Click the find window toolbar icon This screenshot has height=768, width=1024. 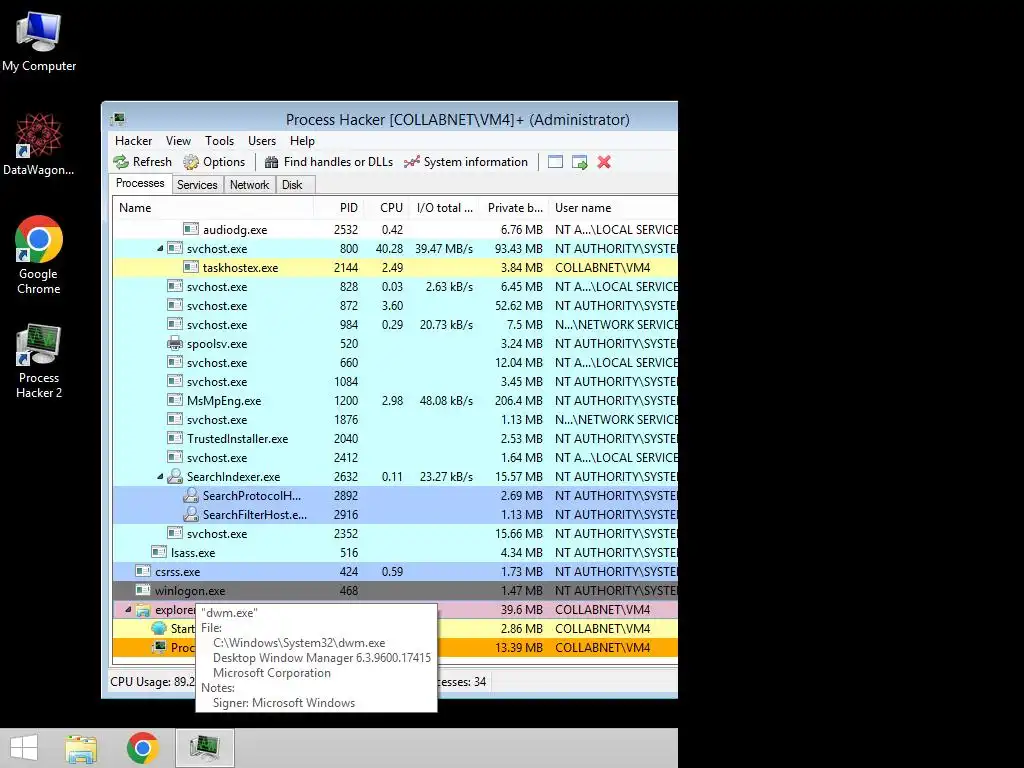coord(555,162)
